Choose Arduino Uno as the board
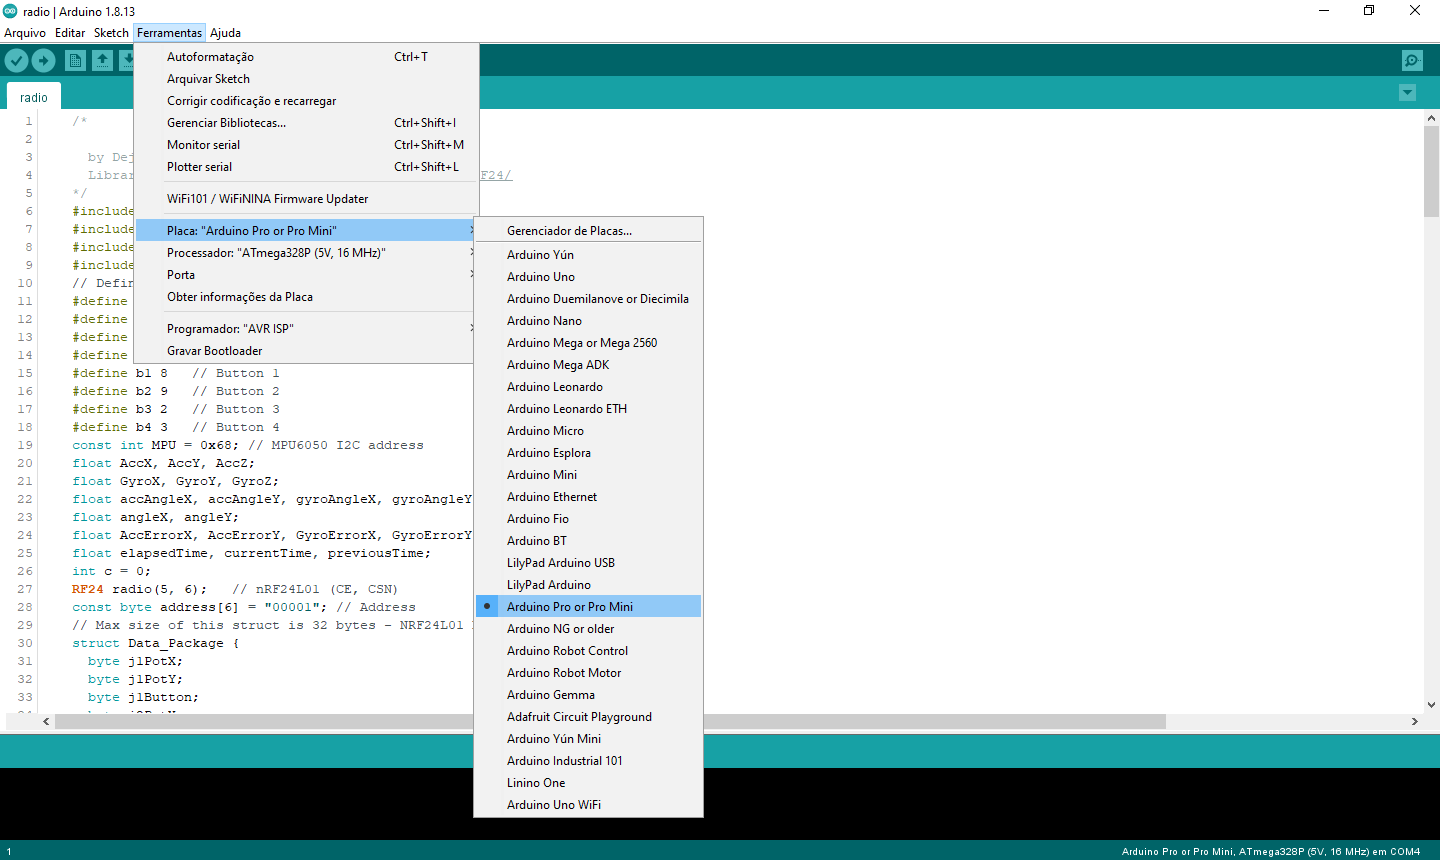The width and height of the screenshot is (1440, 860). pos(541,277)
